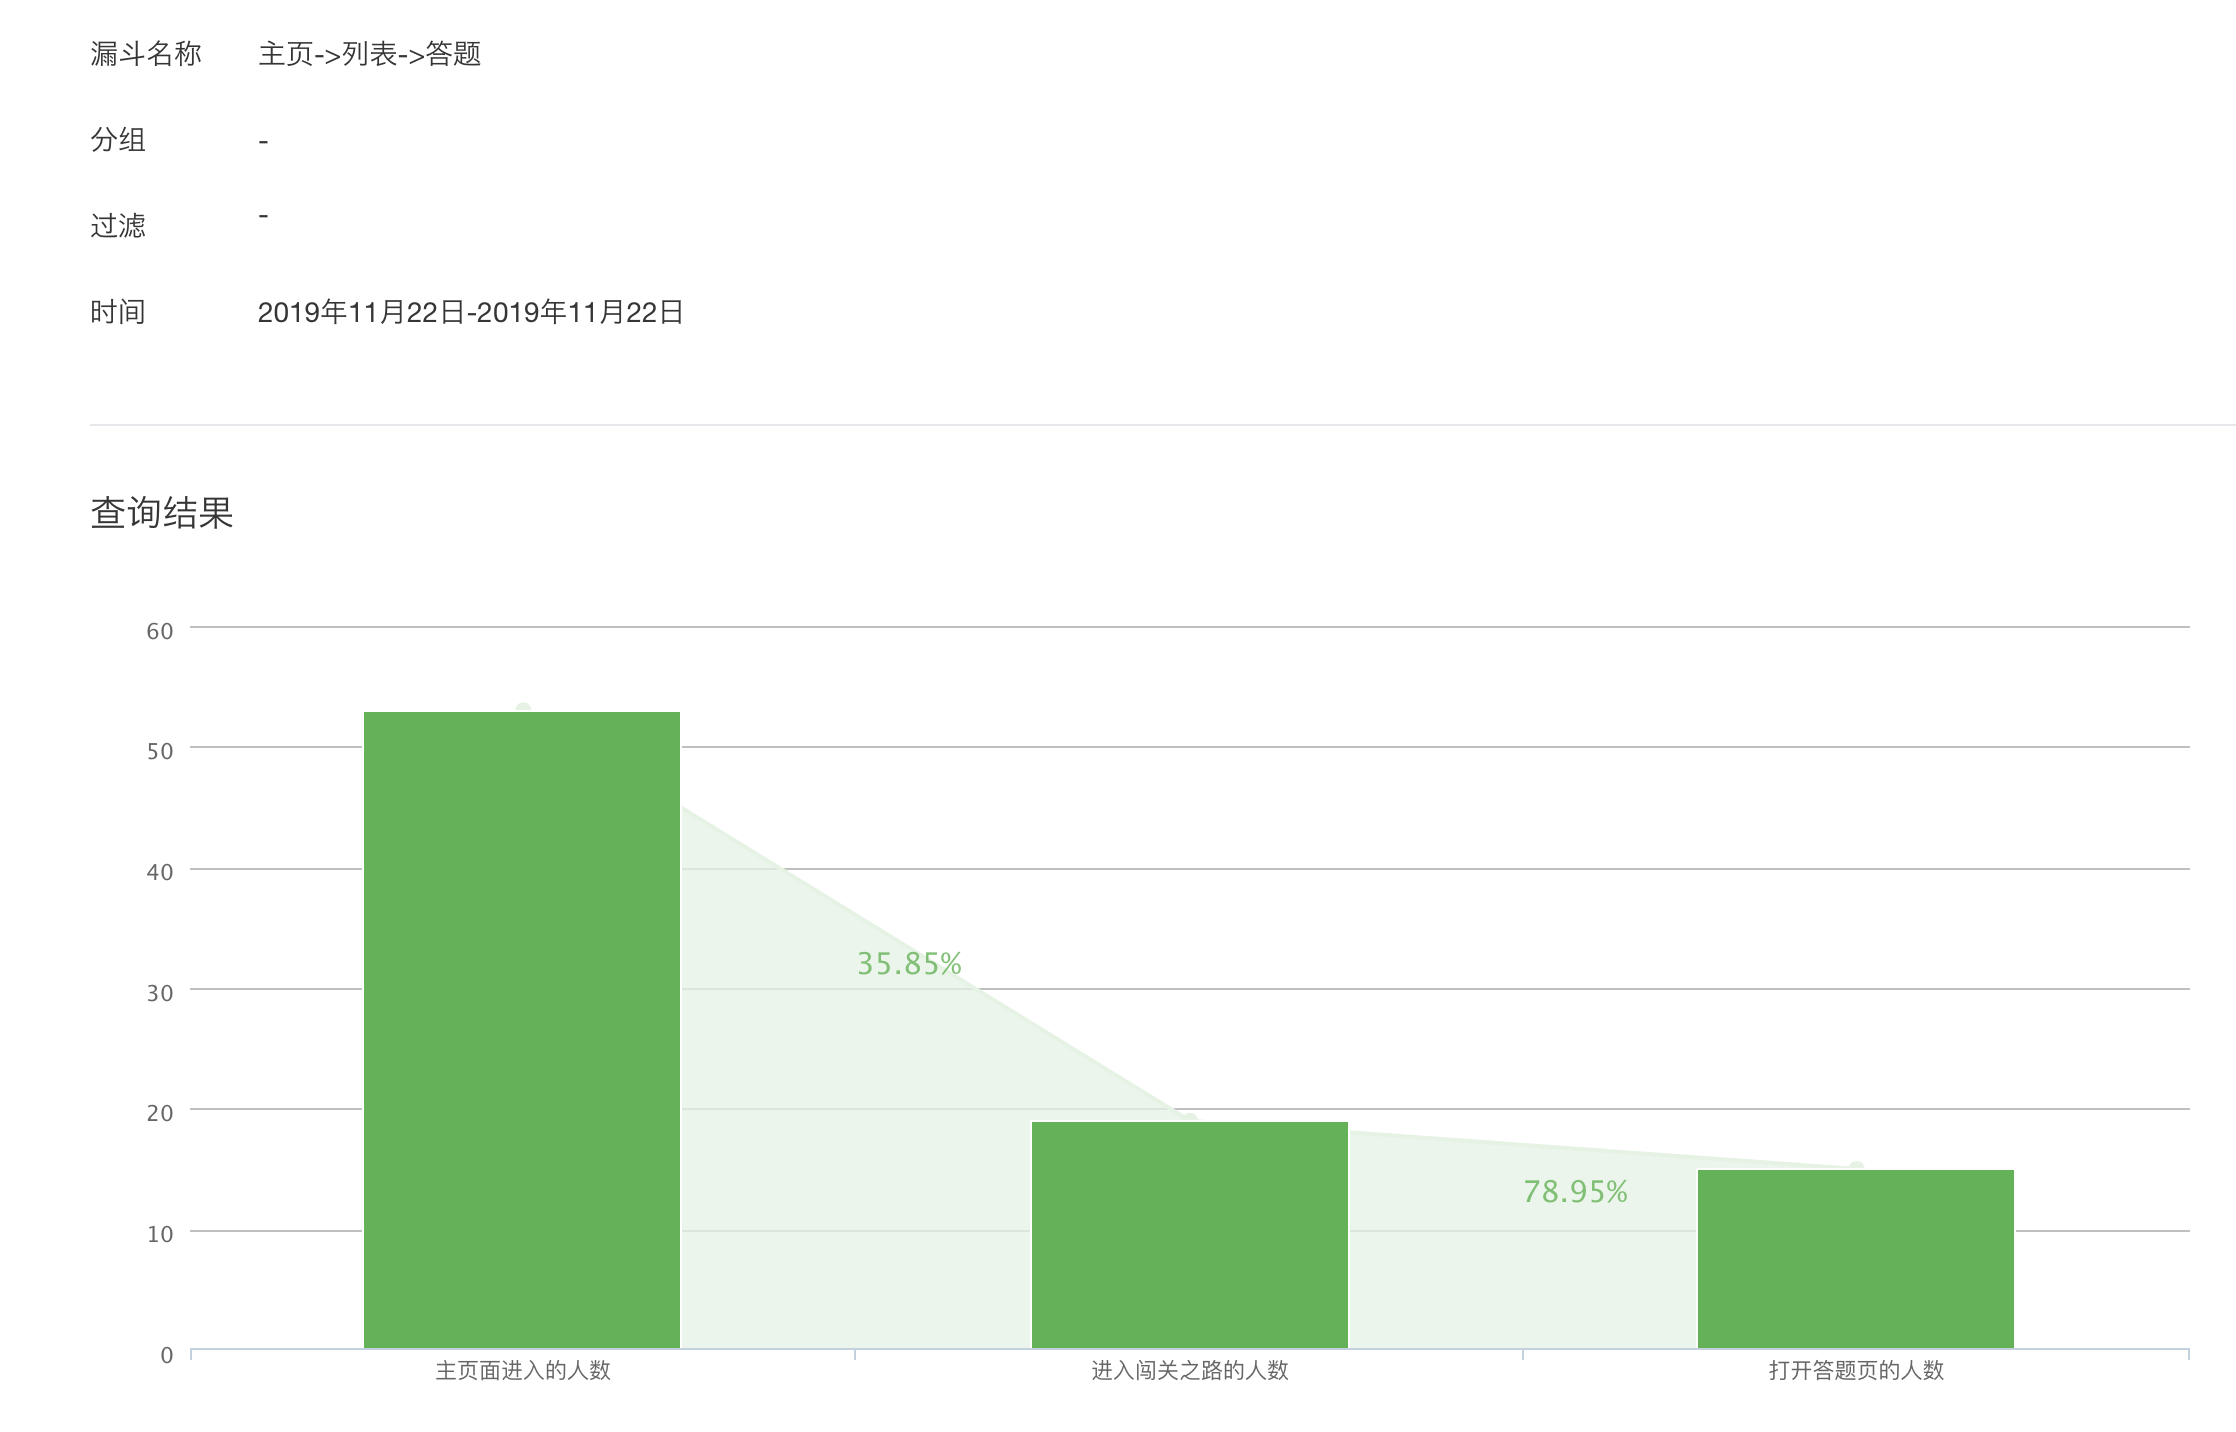Click the first green bar 主页面进入的人数
Viewport: 2236px width, 1432px height.
click(x=521, y=1030)
